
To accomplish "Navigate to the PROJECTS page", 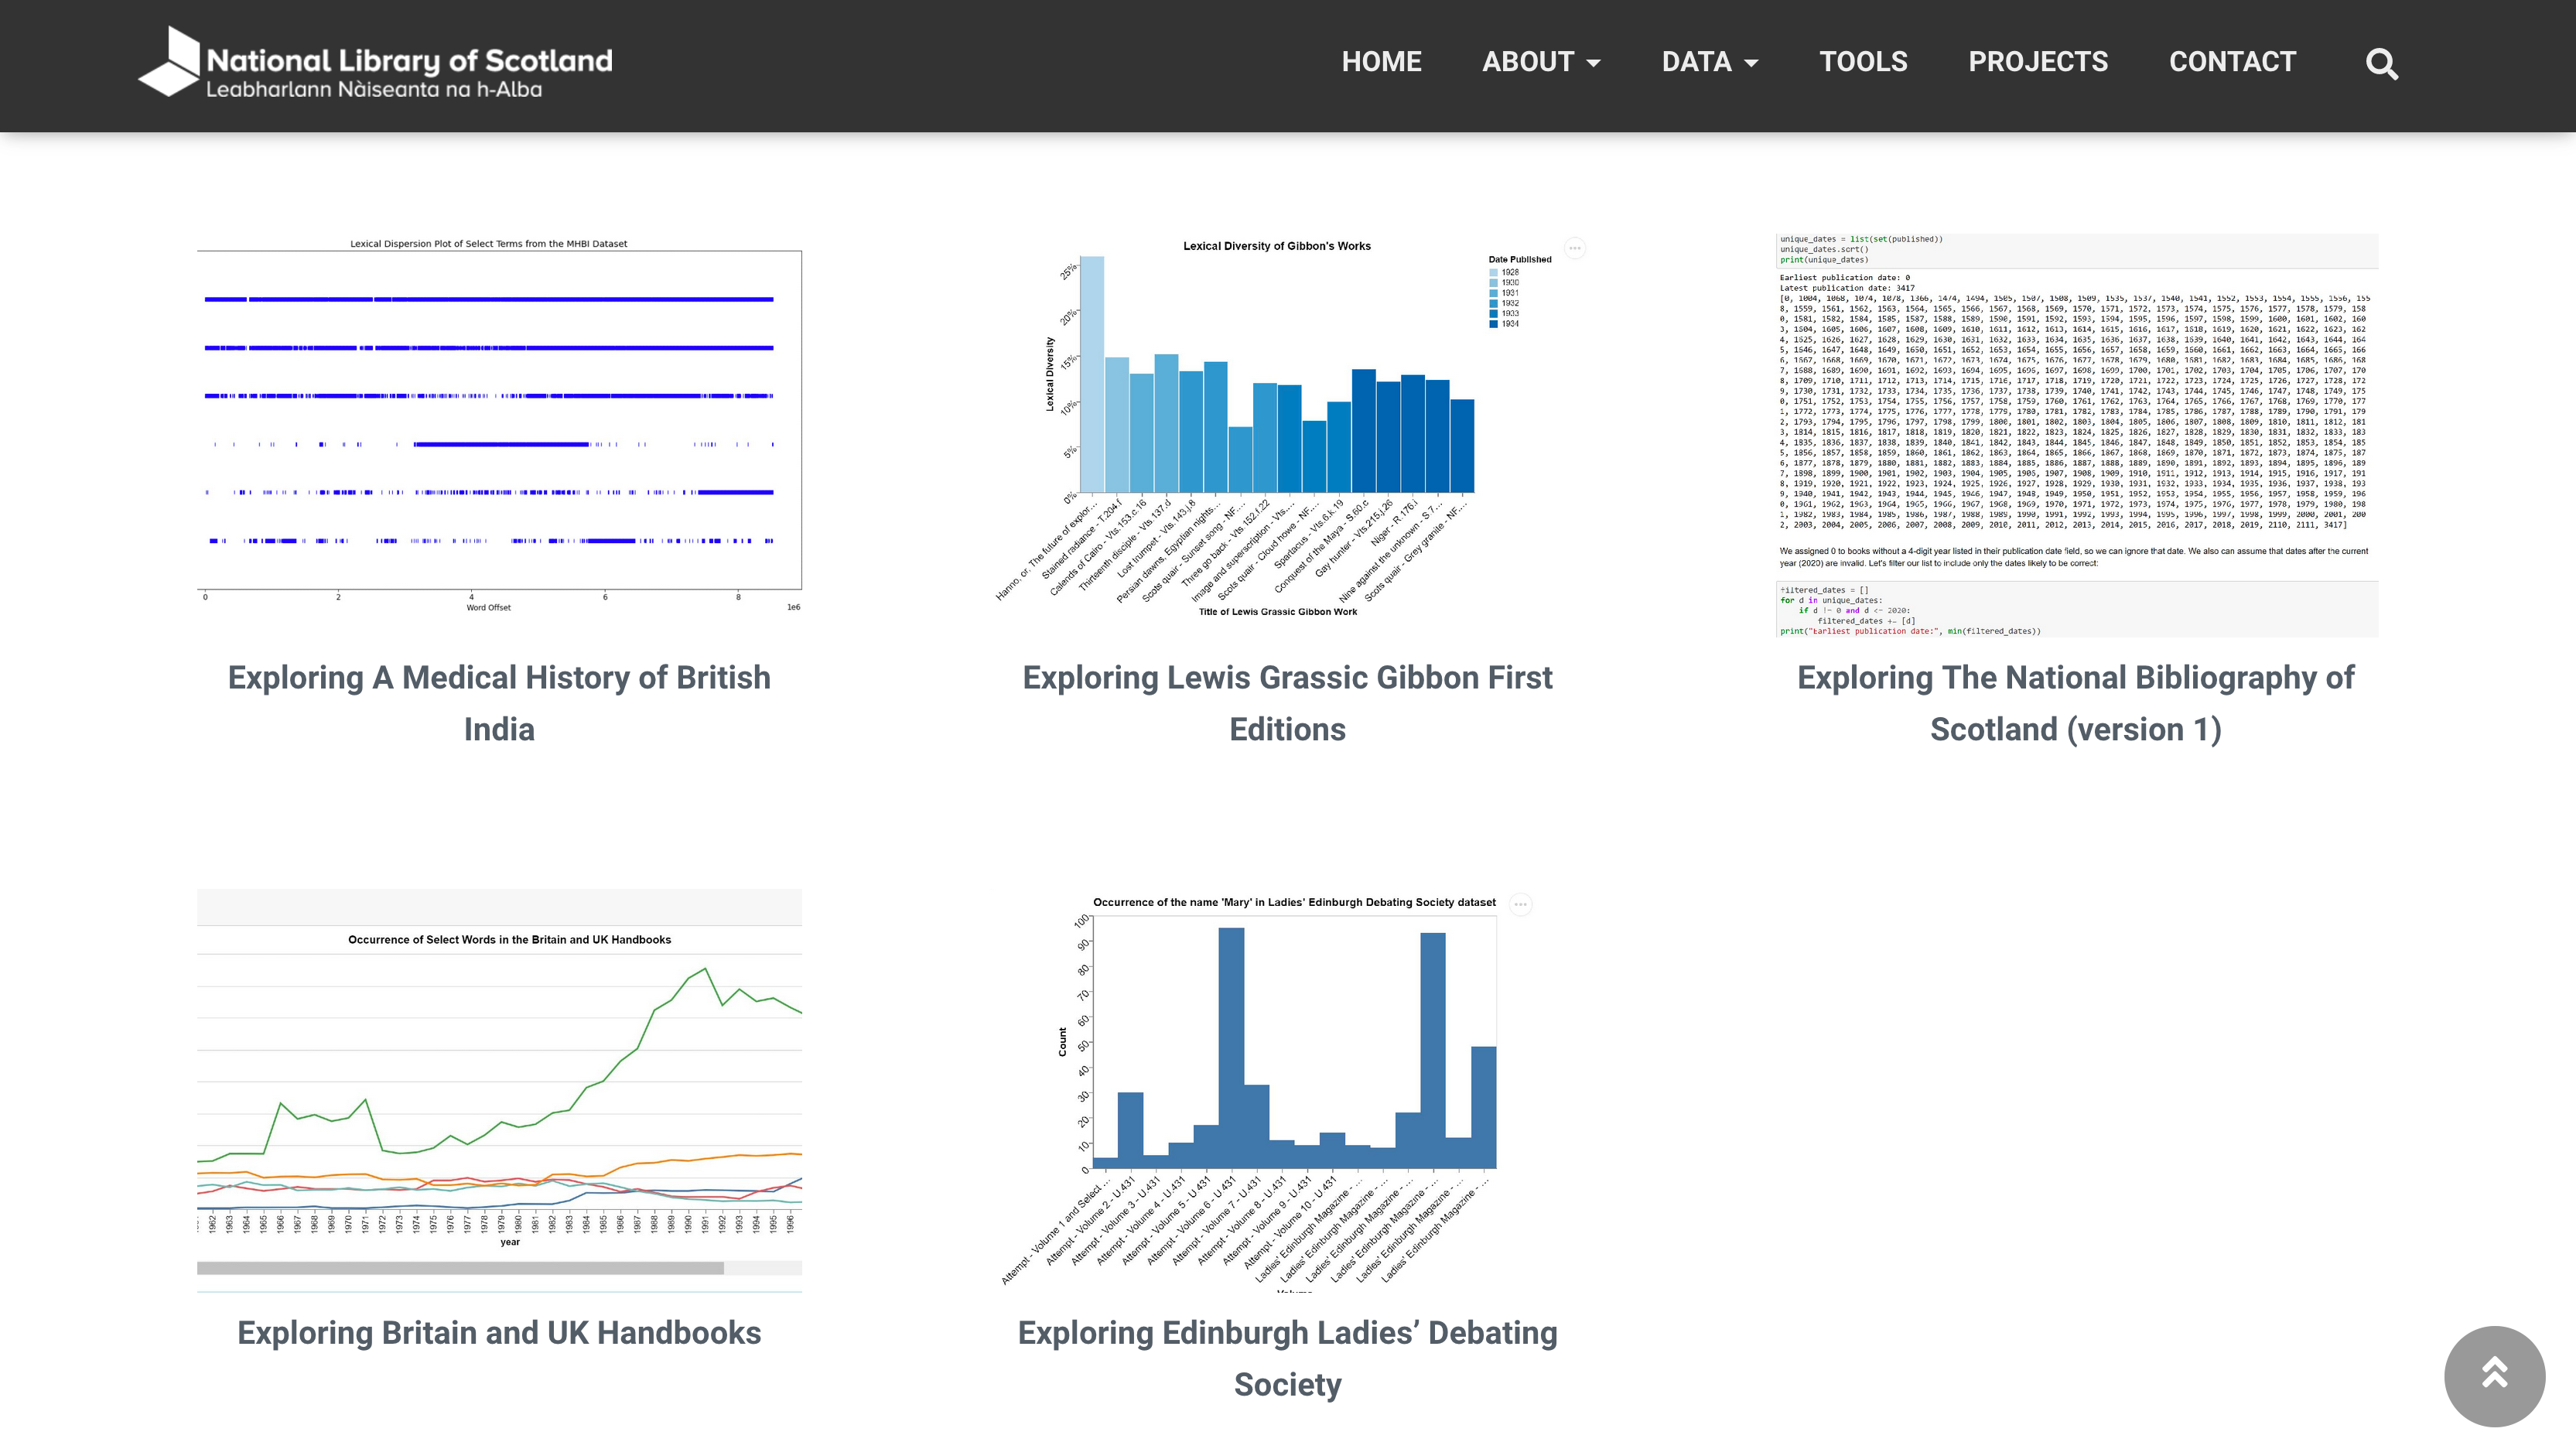I will point(2037,62).
